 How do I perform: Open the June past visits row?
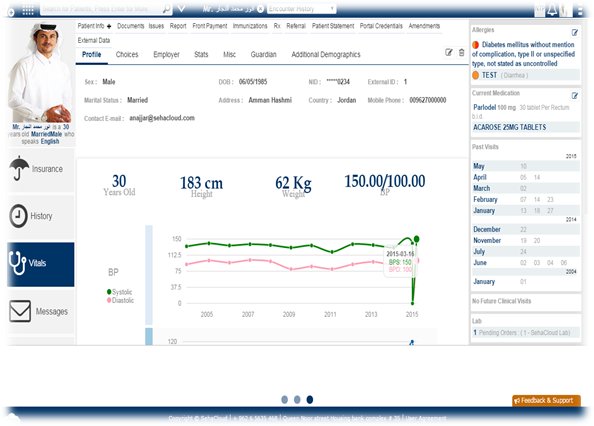(x=525, y=263)
